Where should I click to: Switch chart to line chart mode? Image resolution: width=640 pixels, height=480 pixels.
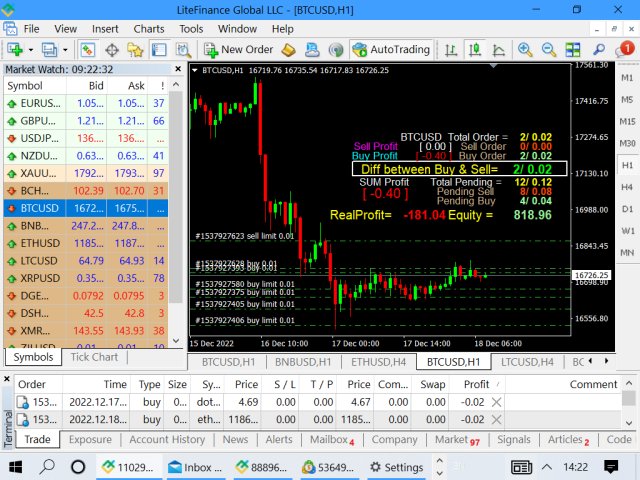coord(498,50)
